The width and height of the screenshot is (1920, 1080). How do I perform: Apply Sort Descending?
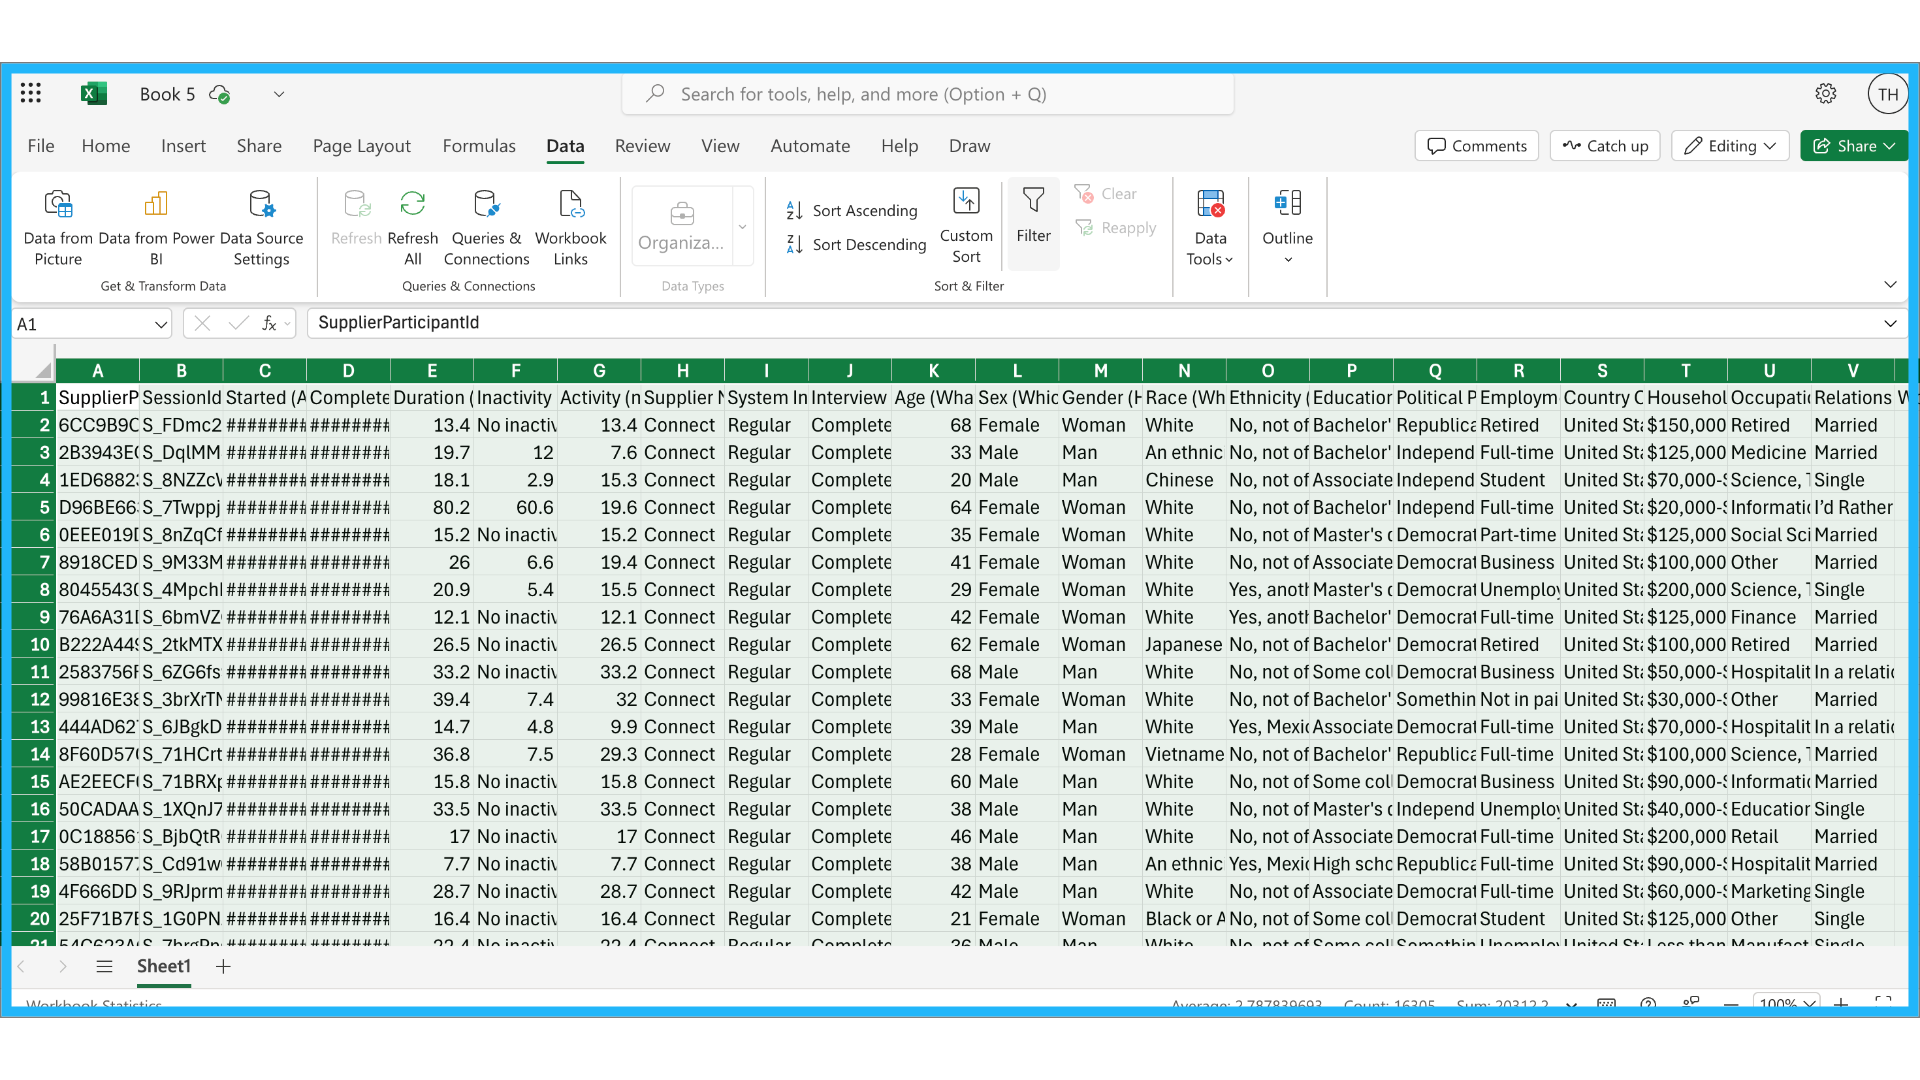click(856, 244)
